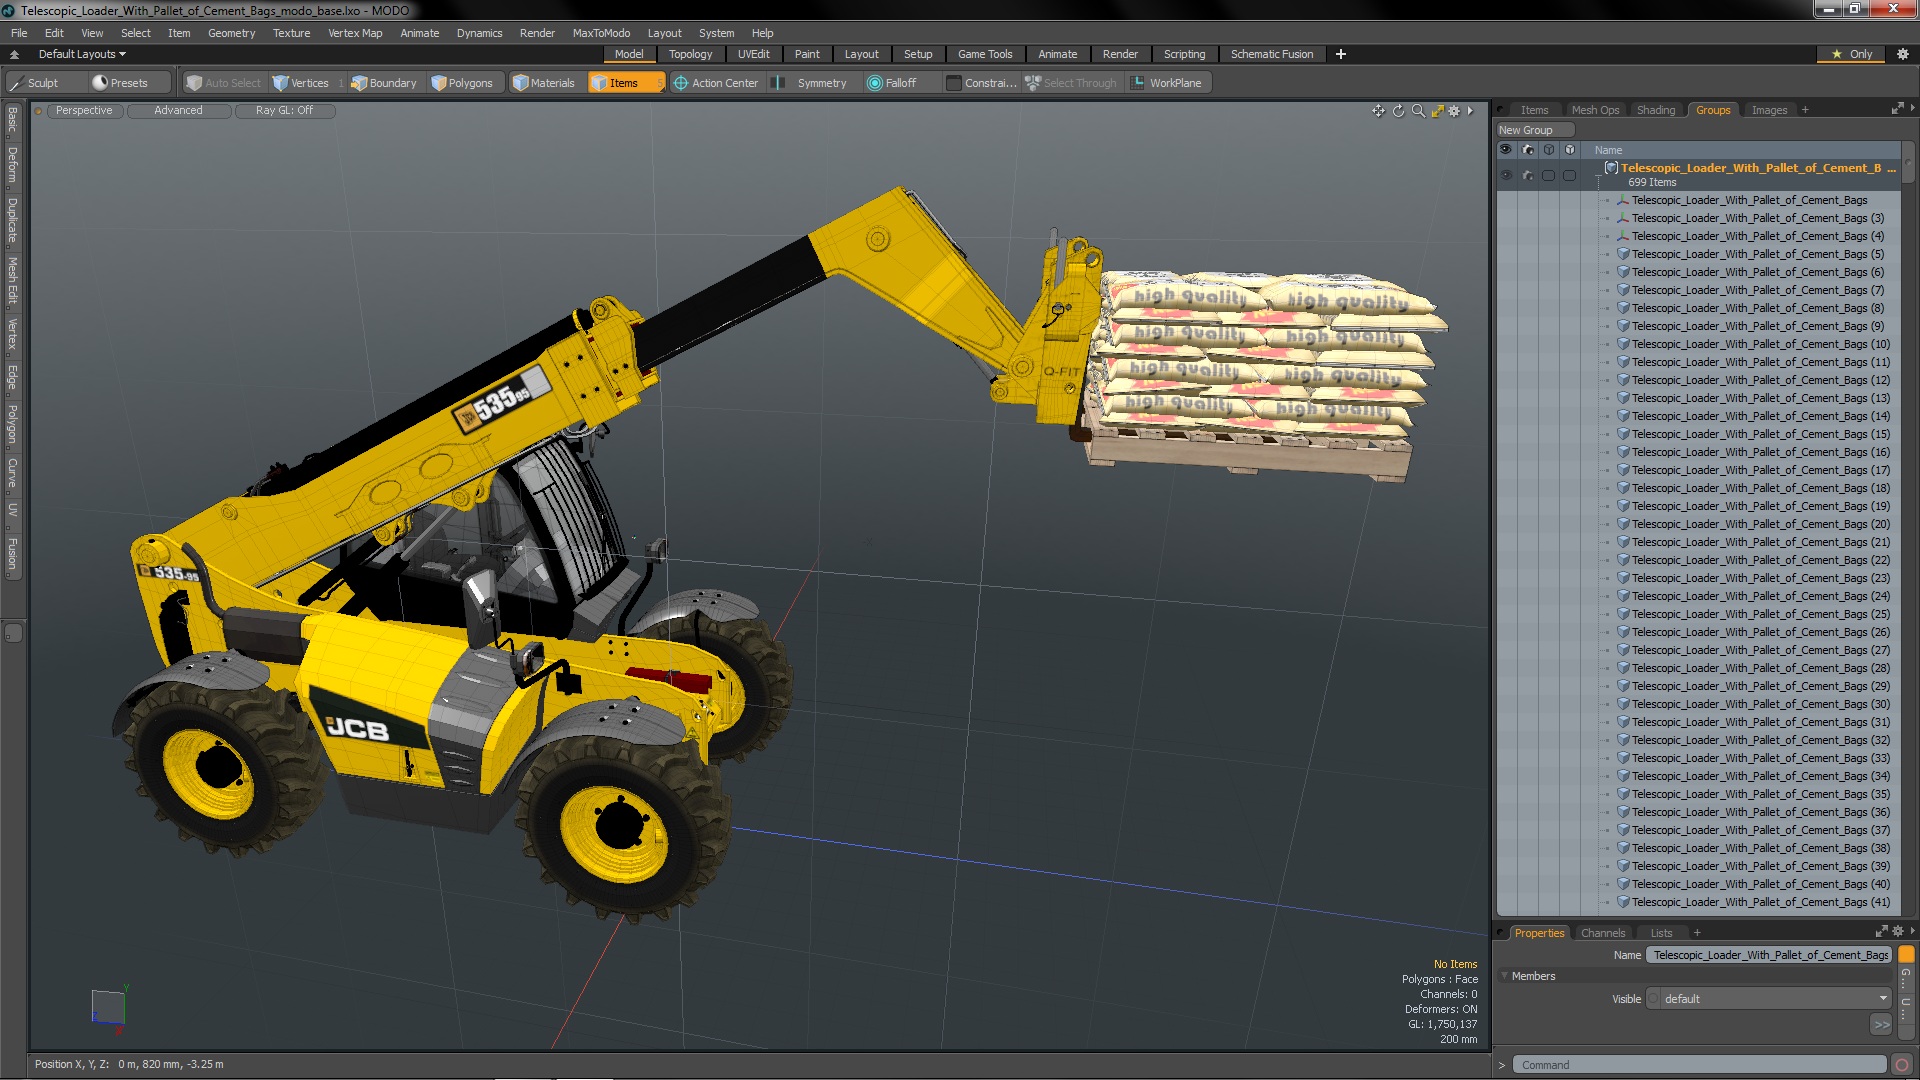The height and width of the screenshot is (1080, 1920).
Task: Click the New Group button
Action: pyautogui.click(x=1534, y=130)
